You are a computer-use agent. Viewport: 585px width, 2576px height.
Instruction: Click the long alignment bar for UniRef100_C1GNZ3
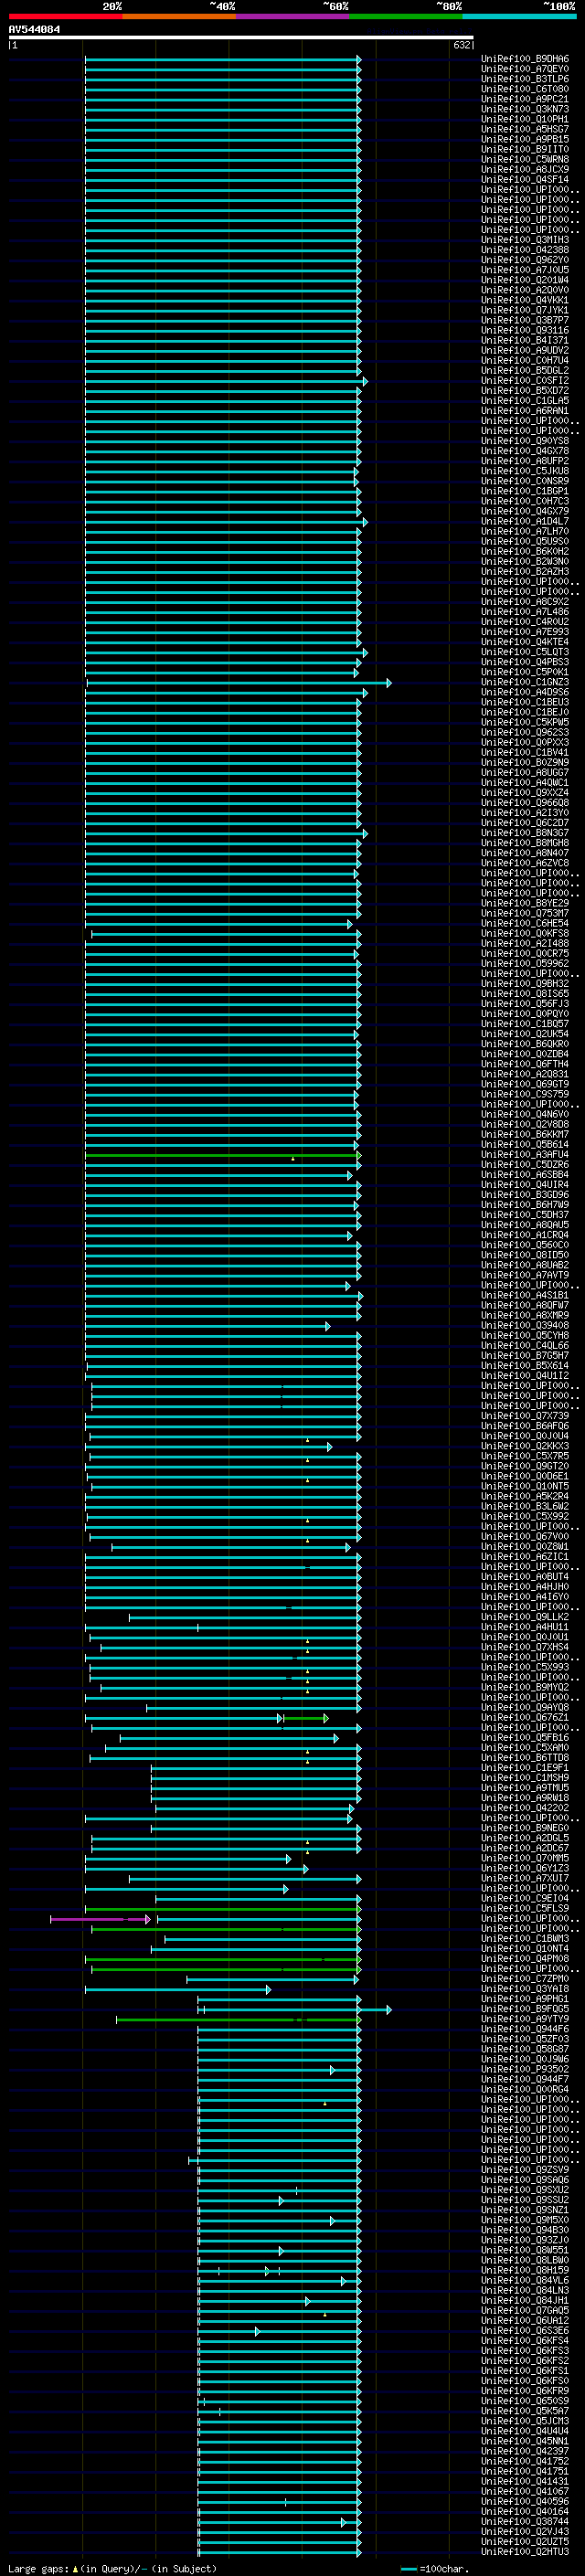pyautogui.click(x=239, y=683)
